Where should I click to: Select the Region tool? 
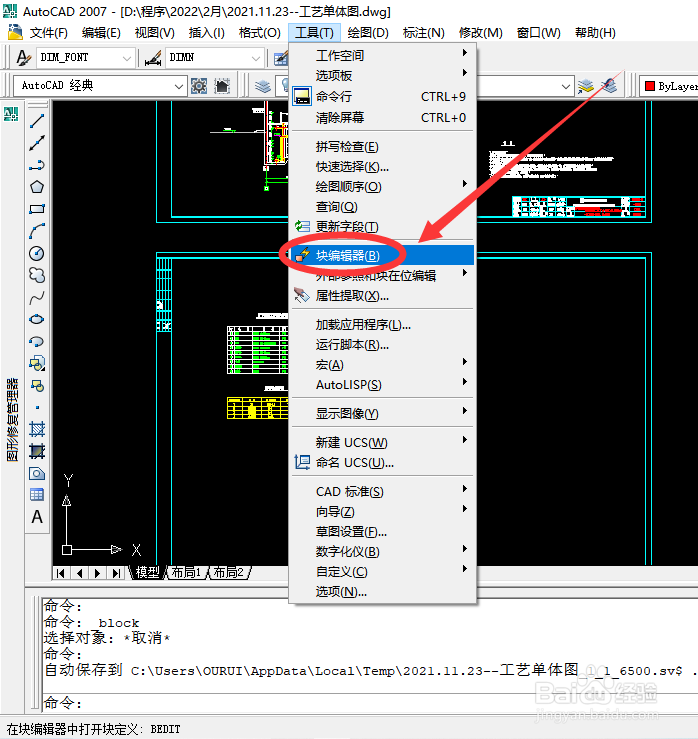click(37, 473)
